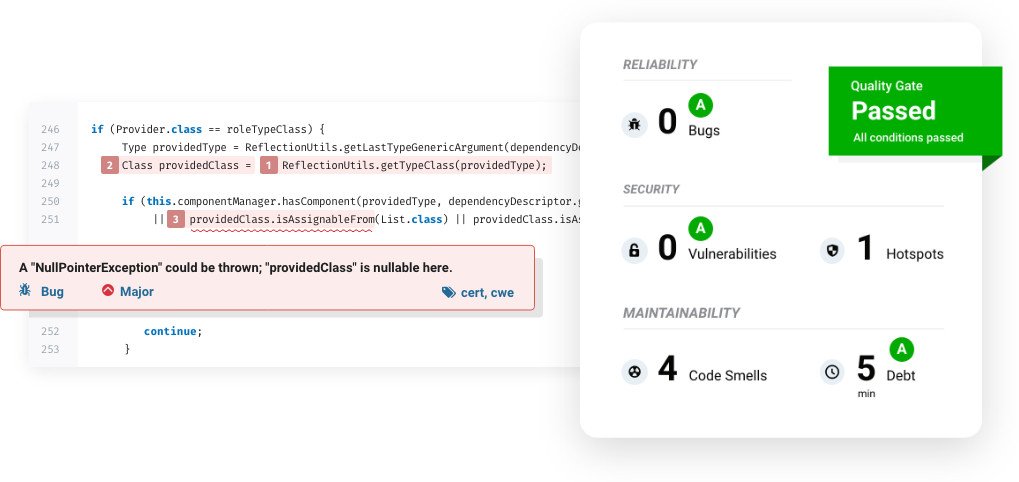Click the green A rating above Vulnerabilities
The width and height of the screenshot is (1019, 482).
pyautogui.click(x=701, y=229)
